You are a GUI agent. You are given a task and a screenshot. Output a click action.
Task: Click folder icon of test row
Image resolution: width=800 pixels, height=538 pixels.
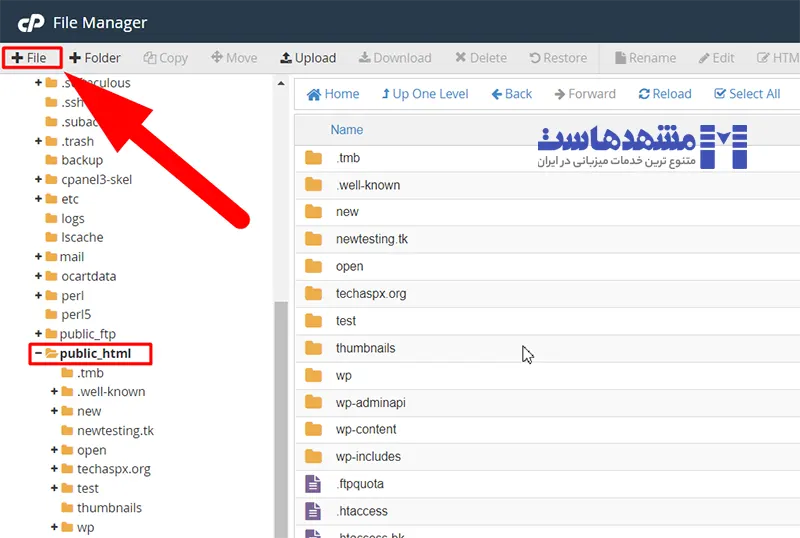313,321
